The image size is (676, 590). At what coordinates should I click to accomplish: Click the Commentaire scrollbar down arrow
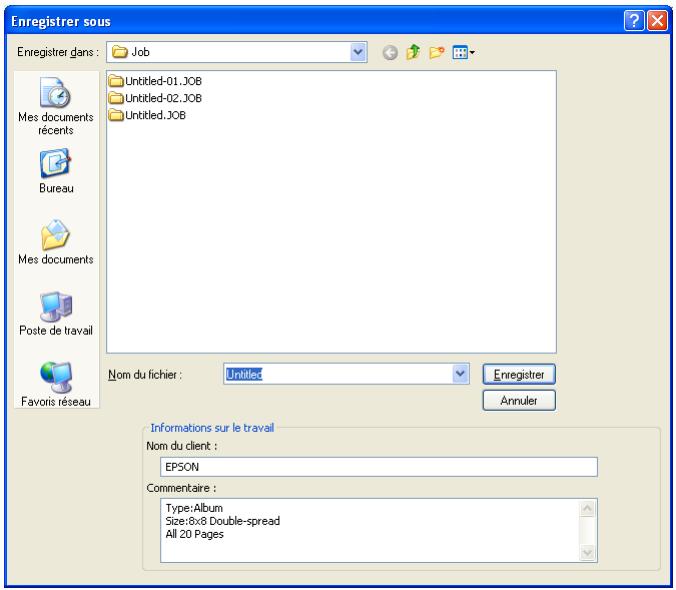[x=587, y=552]
